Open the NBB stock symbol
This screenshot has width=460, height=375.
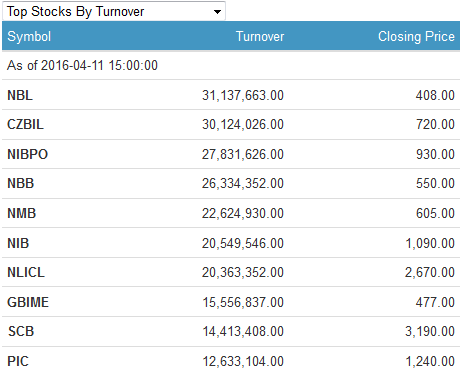[x=21, y=183]
